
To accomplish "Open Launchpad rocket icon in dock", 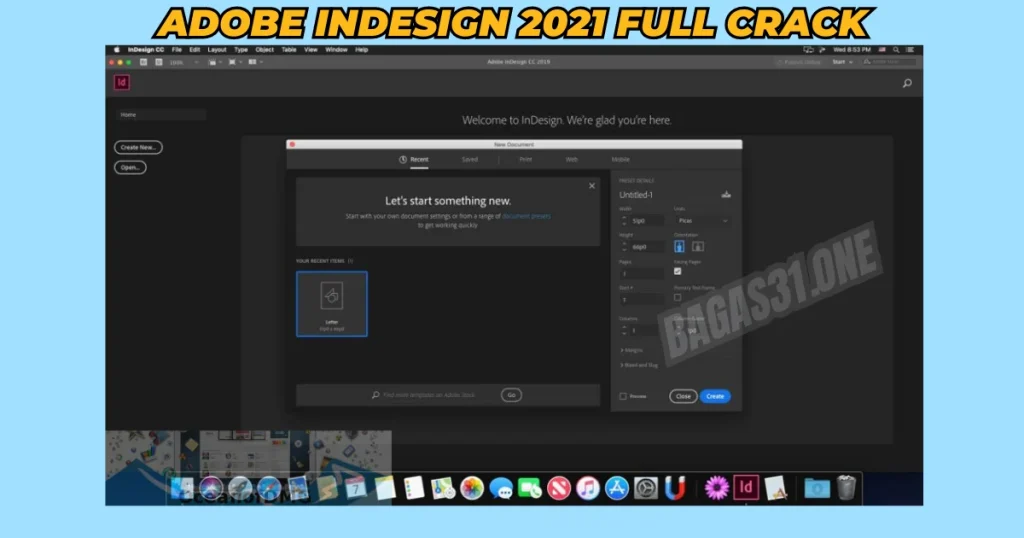I will tap(240, 488).
